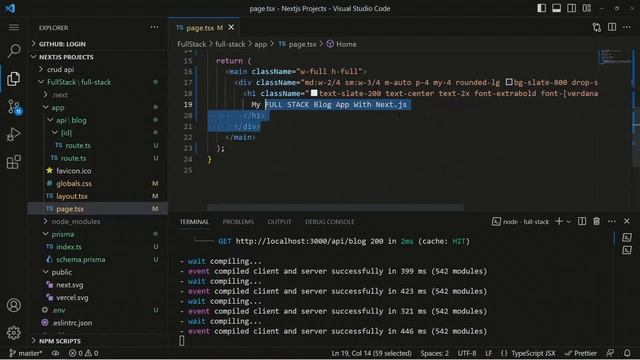Switch to the DEBUG CONSOLE tab

(329, 222)
